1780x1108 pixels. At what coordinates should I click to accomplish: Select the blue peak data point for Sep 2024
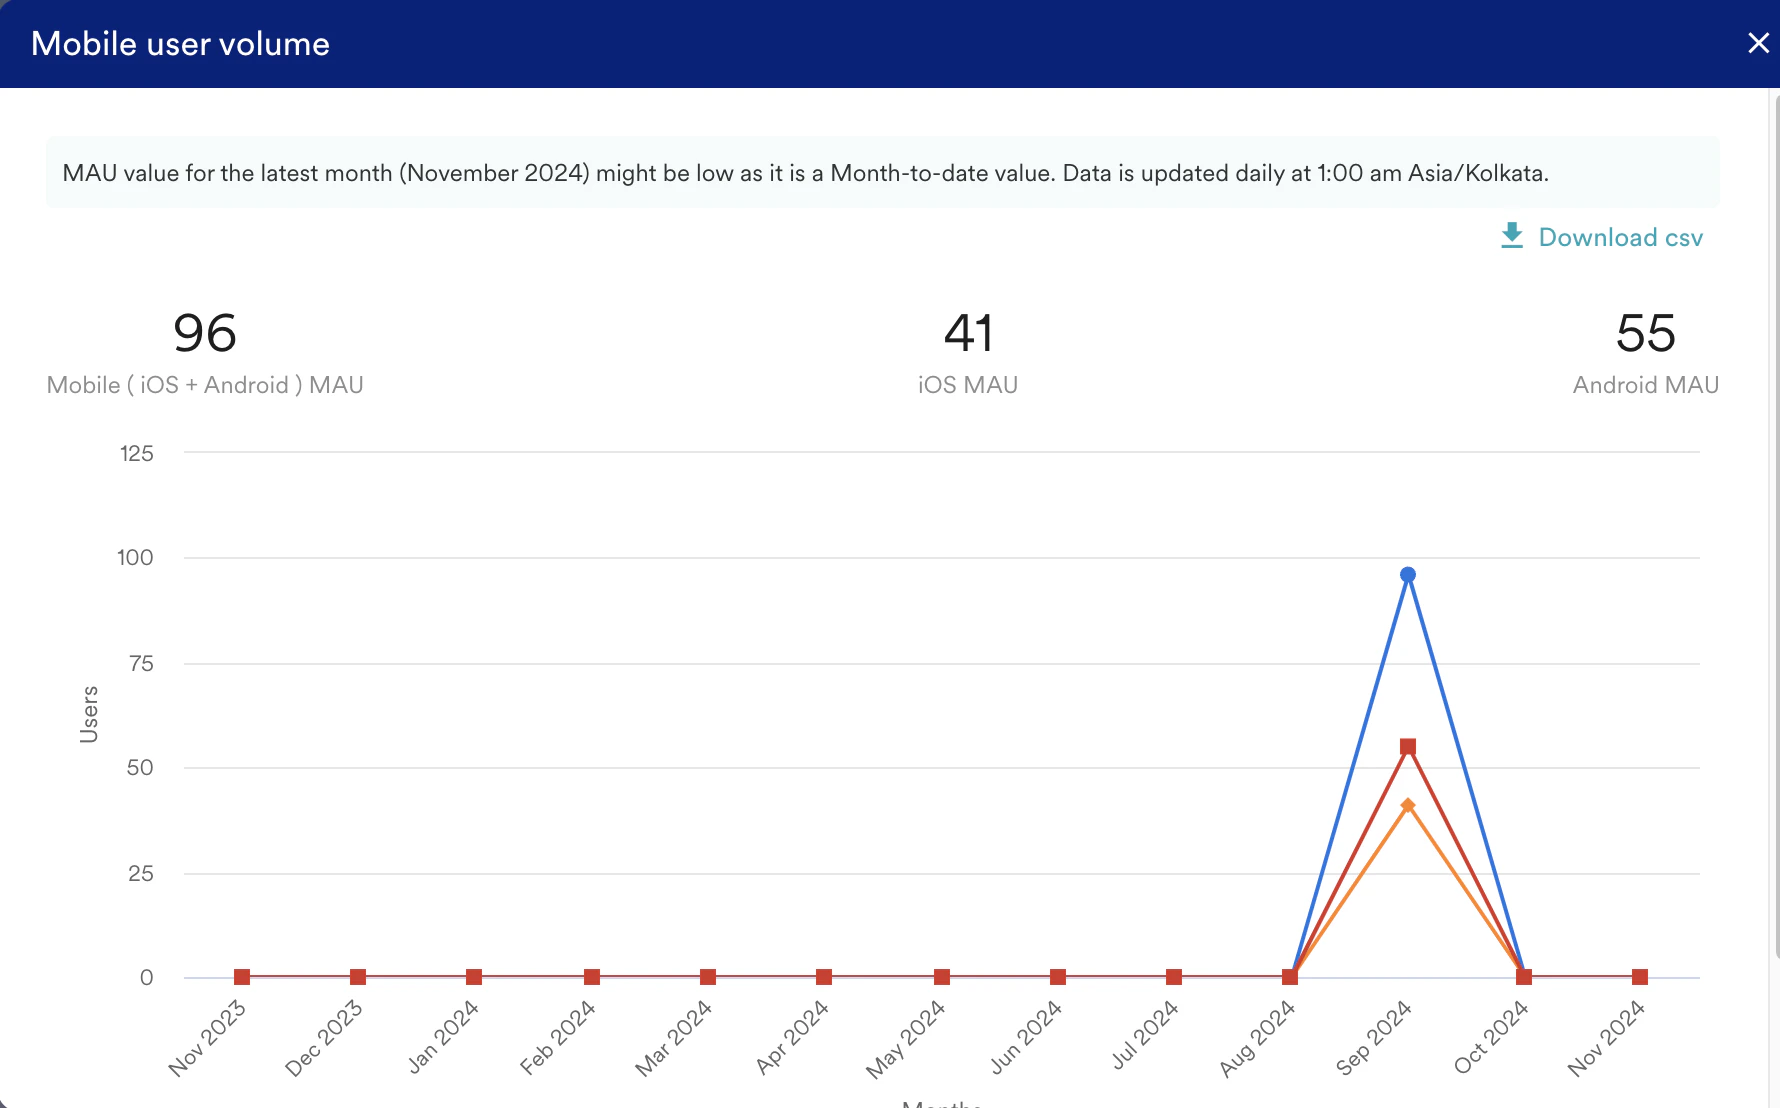[x=1408, y=573]
